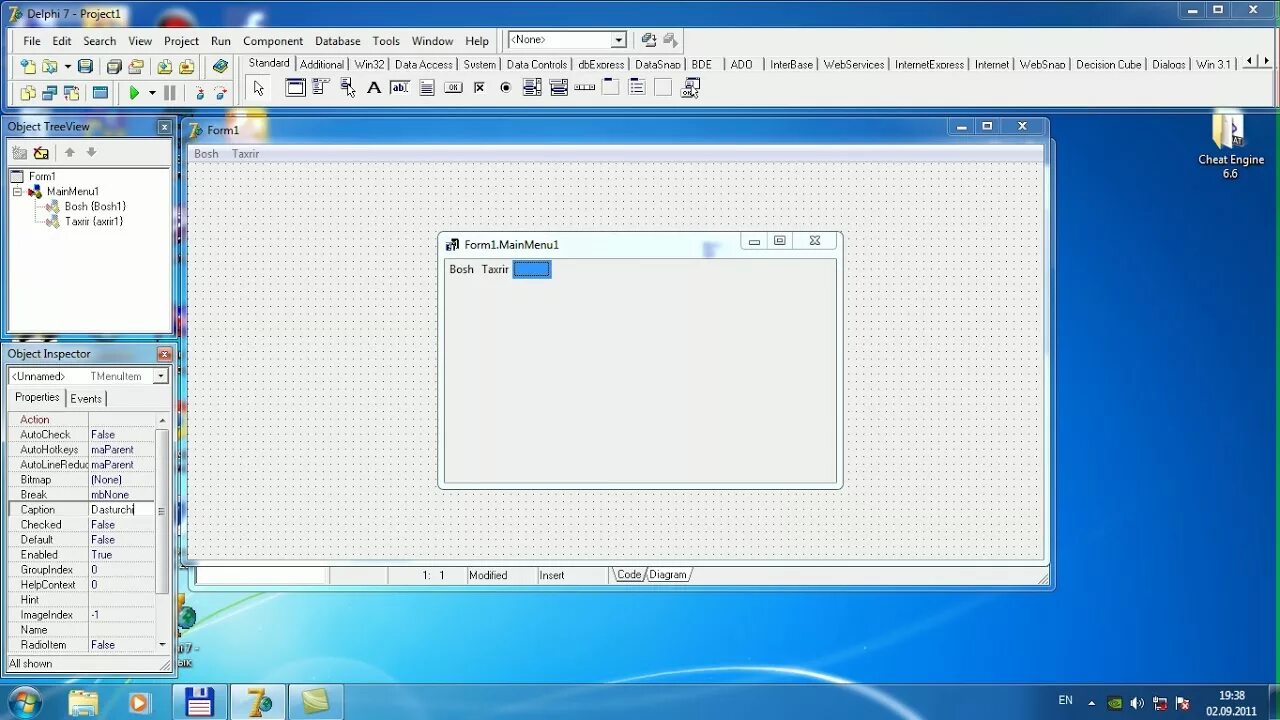Select the Edit component icon
This screenshot has height=720, width=1280.
pos(400,88)
